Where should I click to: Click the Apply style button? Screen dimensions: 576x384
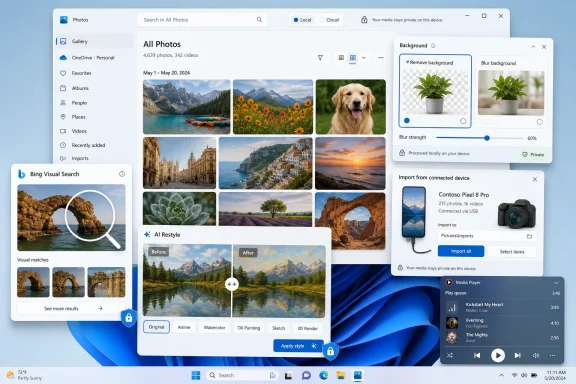pos(298,346)
